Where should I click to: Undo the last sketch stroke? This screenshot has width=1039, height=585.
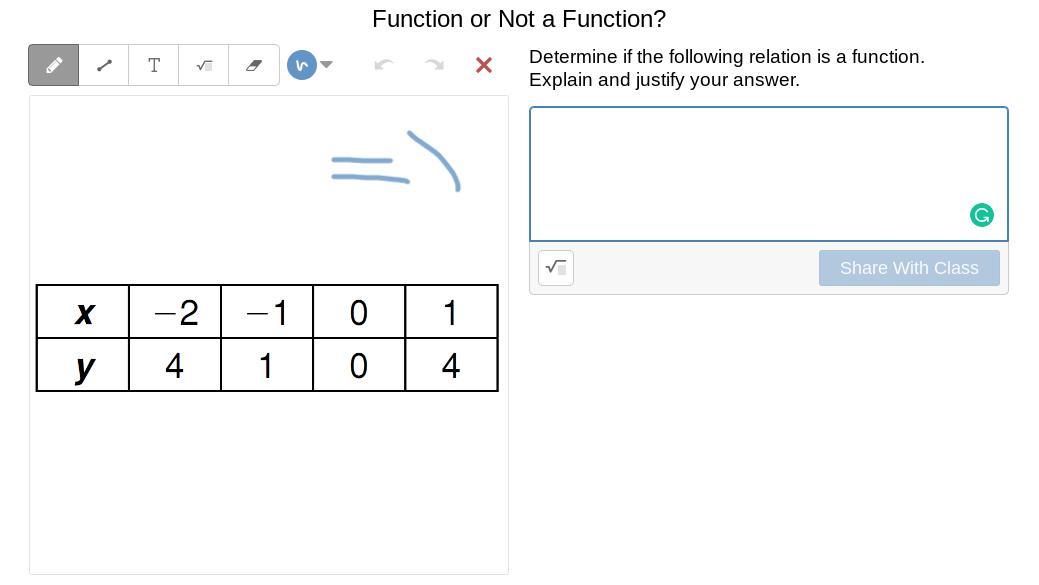[x=383, y=65]
